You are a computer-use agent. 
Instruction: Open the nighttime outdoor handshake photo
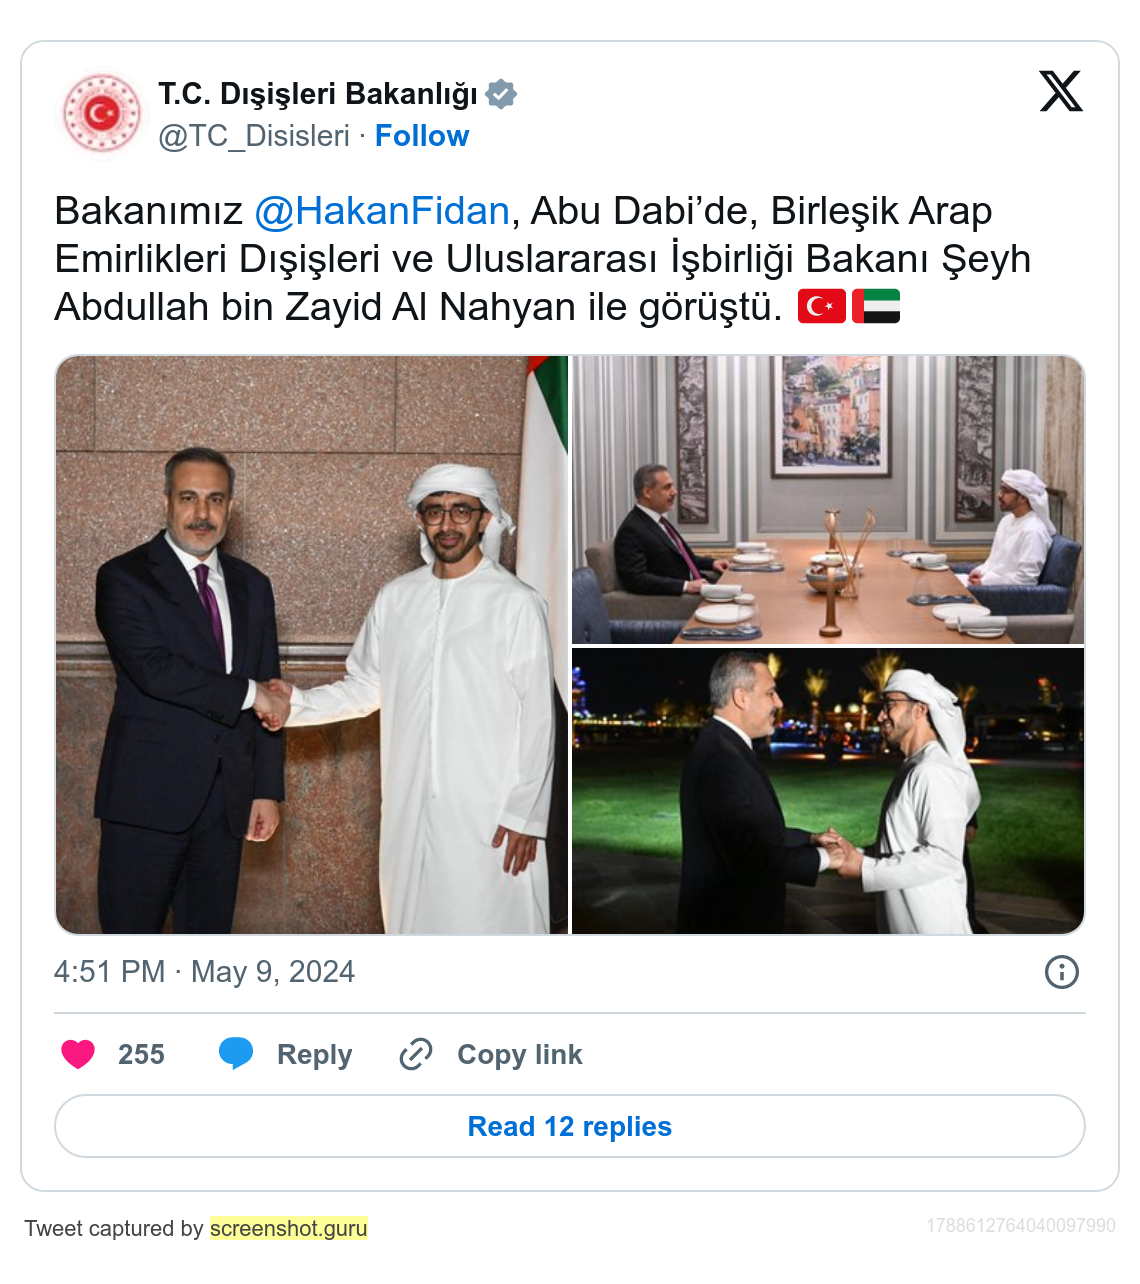[x=828, y=791]
